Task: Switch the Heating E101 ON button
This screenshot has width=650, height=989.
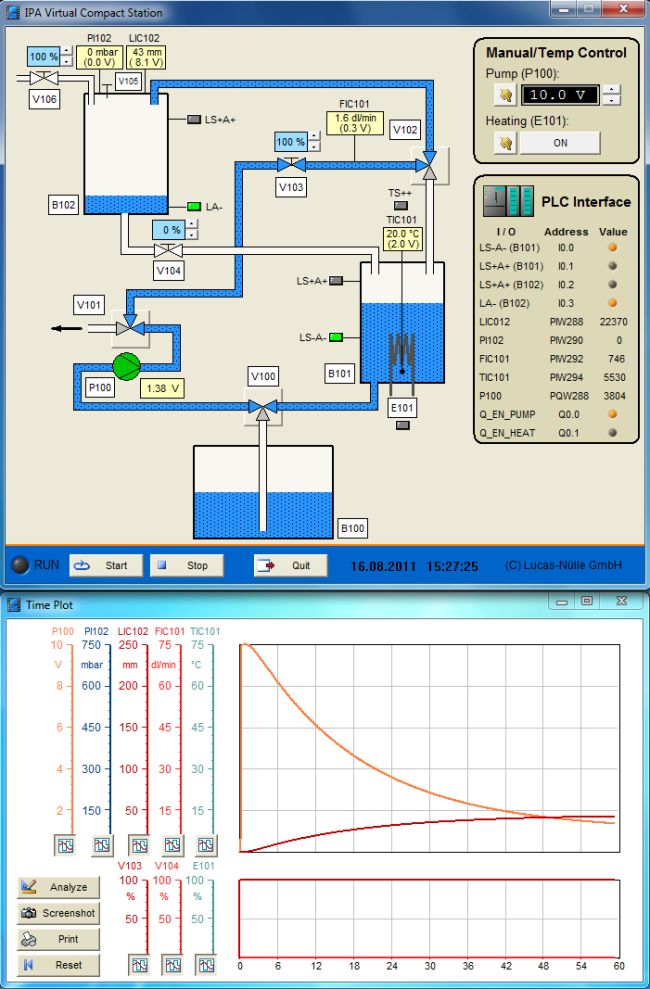Action: (x=560, y=143)
